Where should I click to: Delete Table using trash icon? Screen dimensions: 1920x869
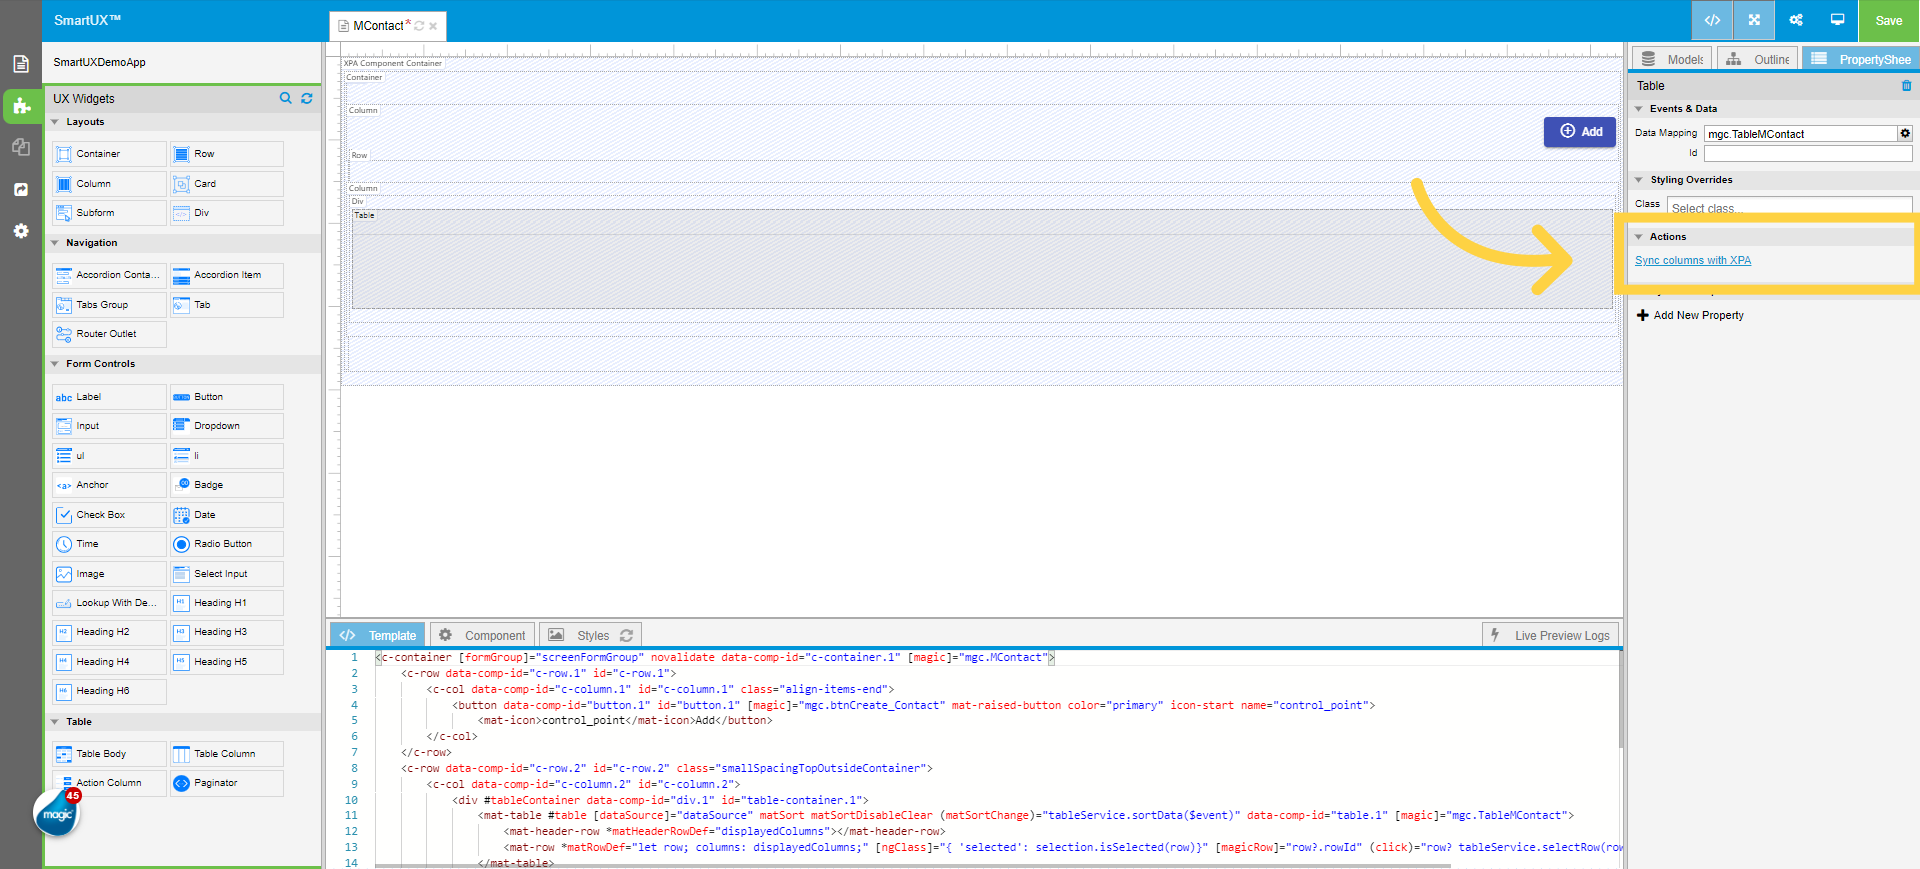click(x=1906, y=86)
